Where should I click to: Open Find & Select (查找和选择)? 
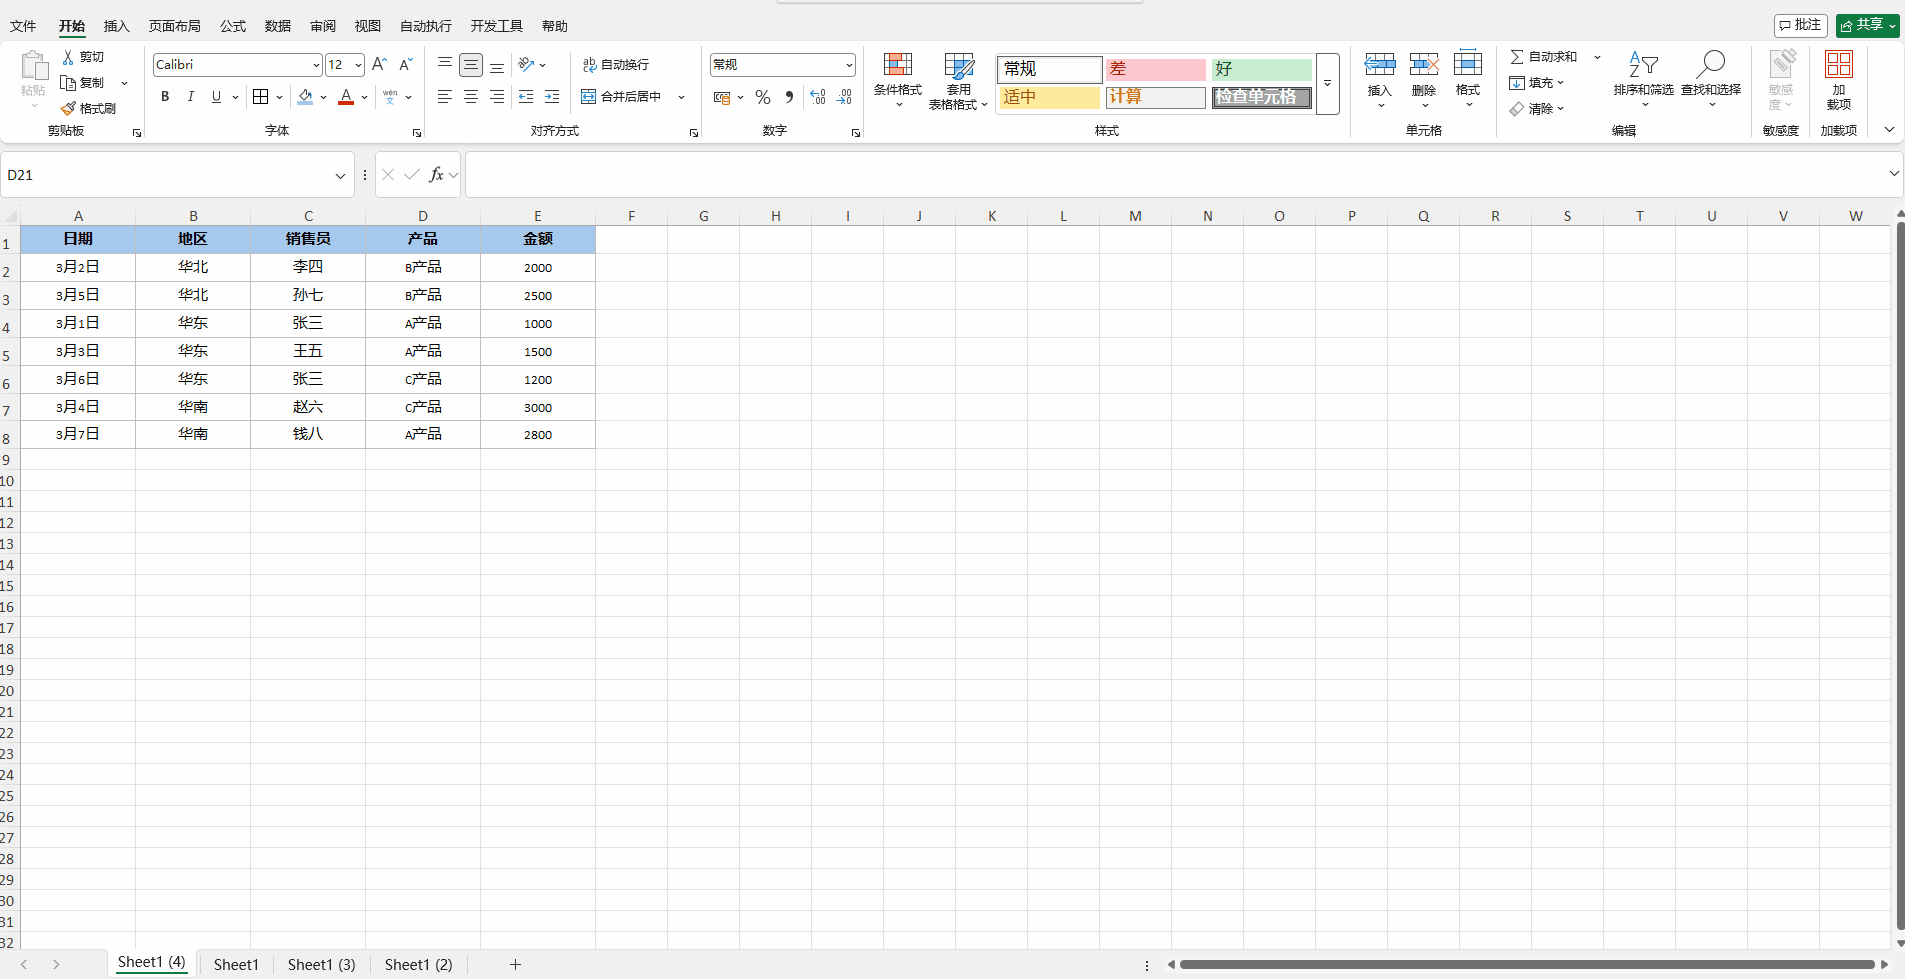[1711, 80]
